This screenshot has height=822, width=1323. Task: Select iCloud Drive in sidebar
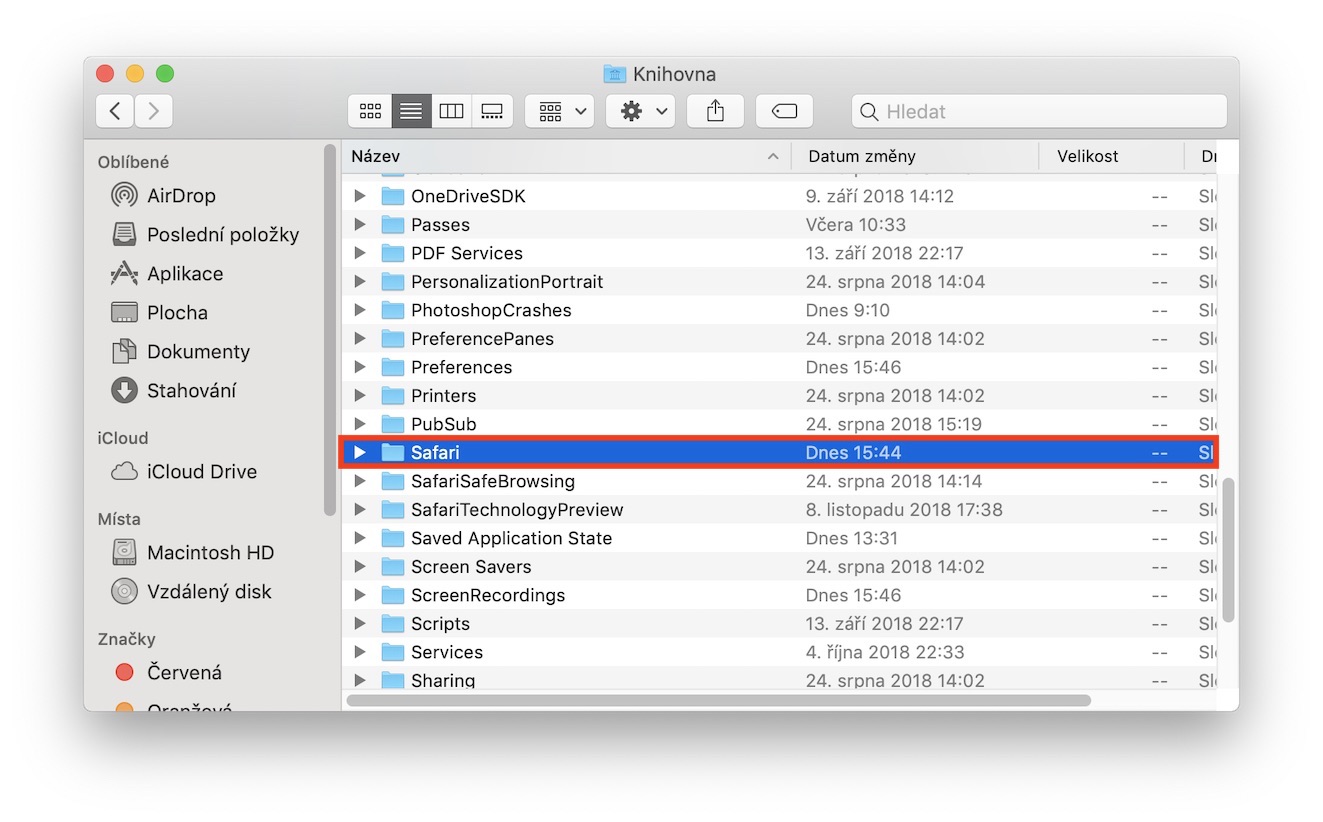point(201,472)
